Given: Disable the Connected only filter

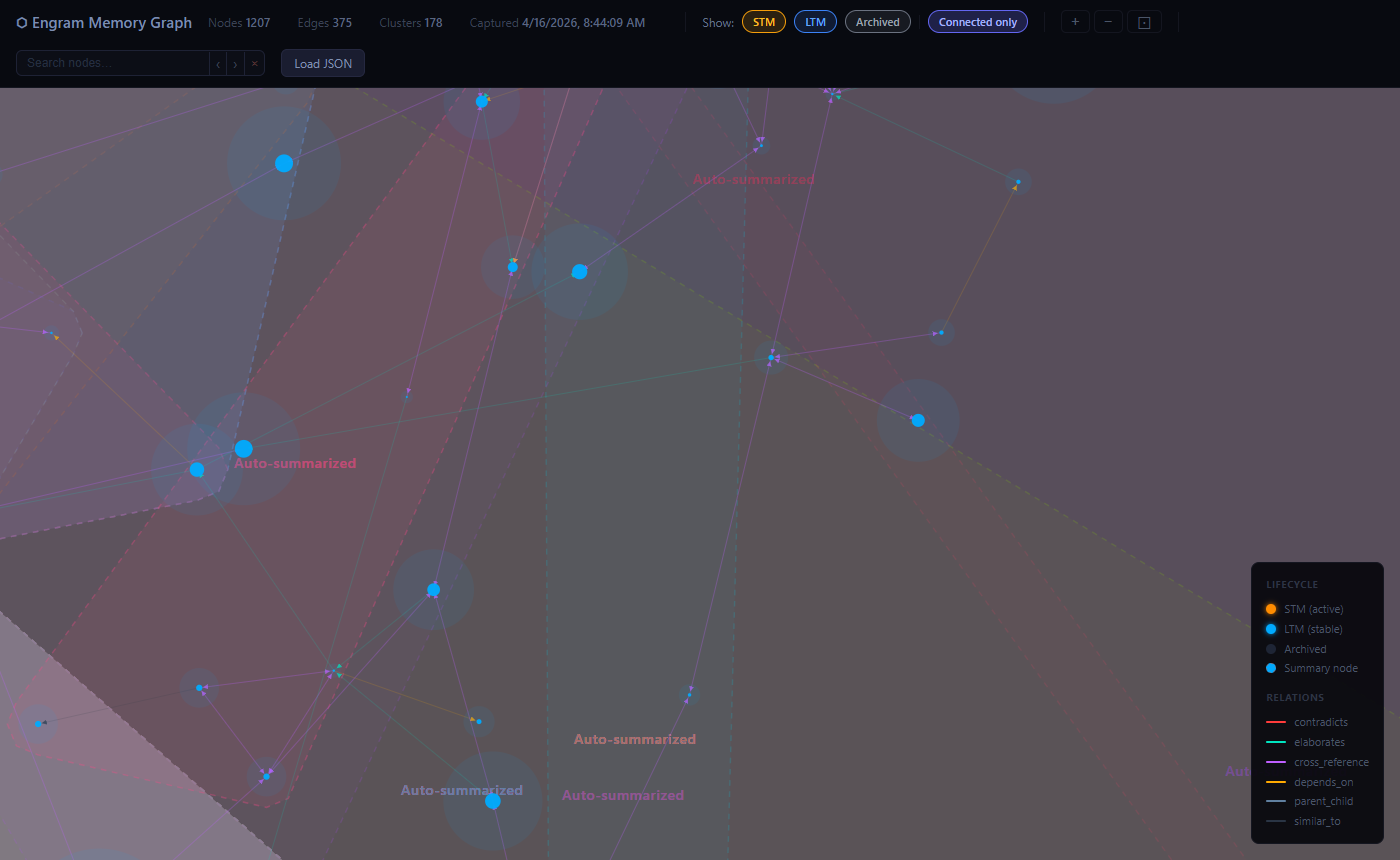Looking at the screenshot, I should click(977, 21).
